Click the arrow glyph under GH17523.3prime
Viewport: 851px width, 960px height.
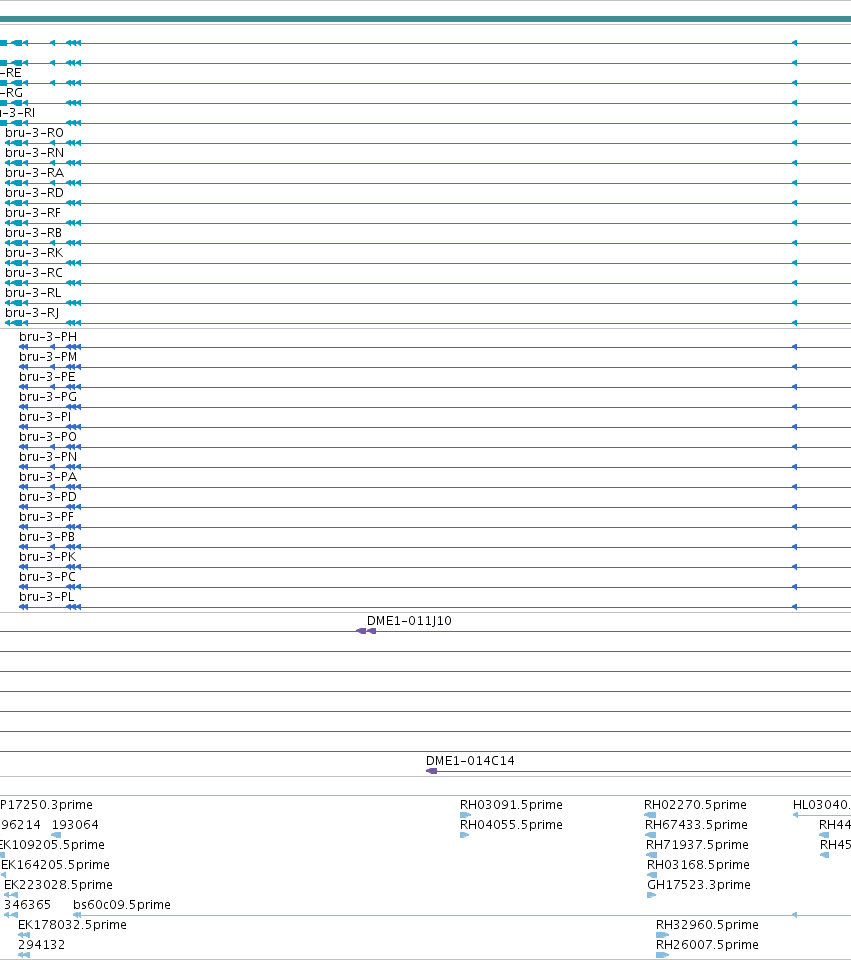coord(651,895)
